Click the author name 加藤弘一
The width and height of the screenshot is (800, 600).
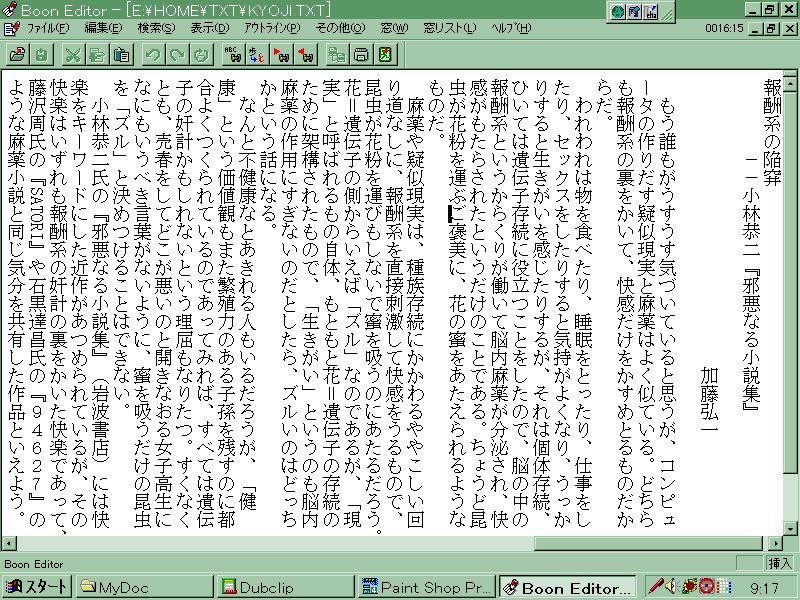[x=708, y=401]
